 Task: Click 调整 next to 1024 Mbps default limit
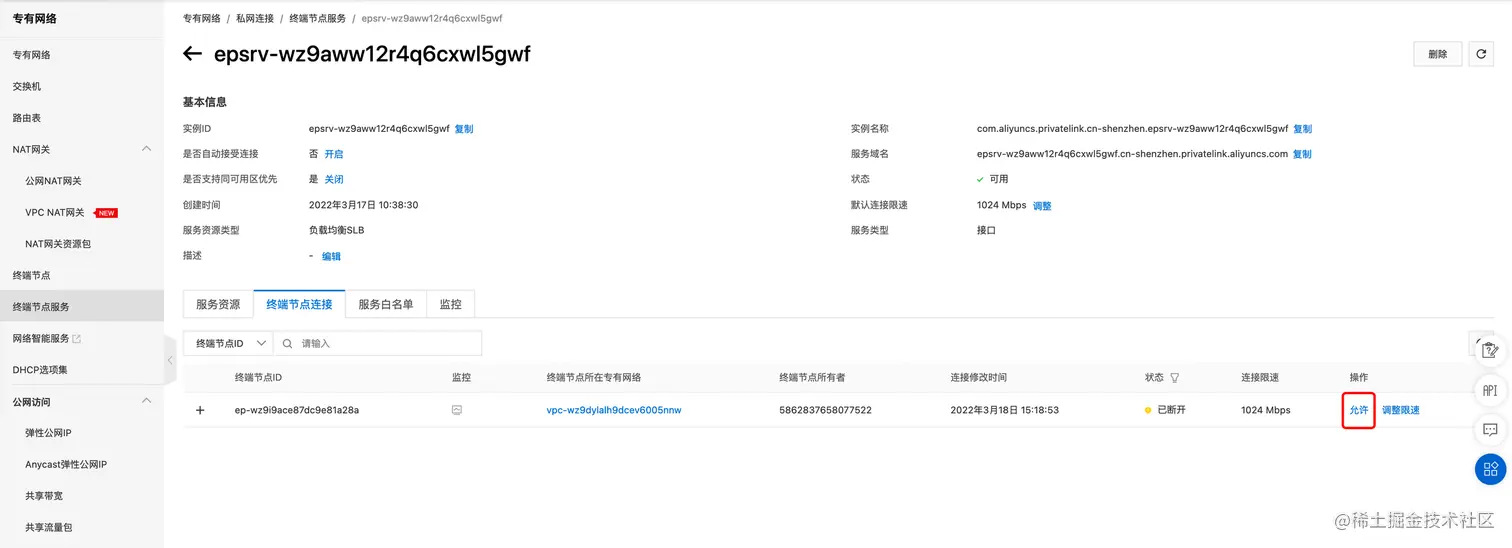click(x=1042, y=205)
